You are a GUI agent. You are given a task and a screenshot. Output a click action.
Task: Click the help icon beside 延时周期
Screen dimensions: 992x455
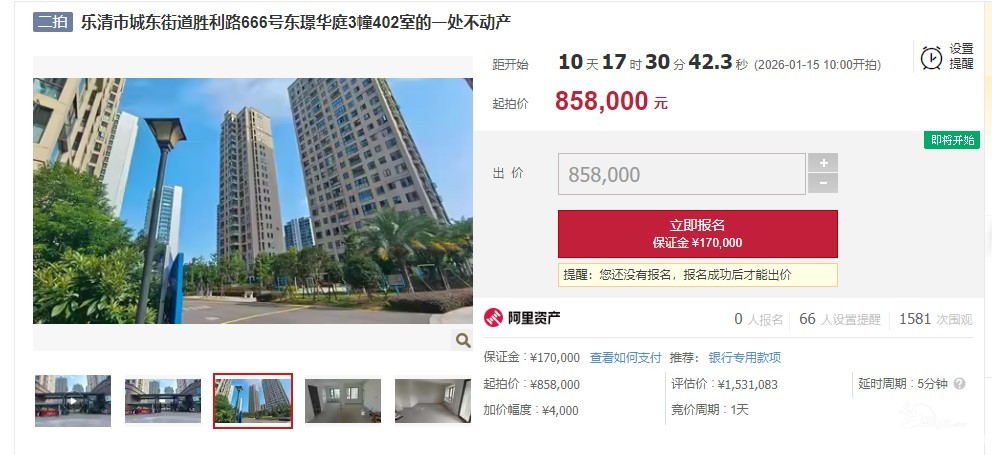[960, 383]
